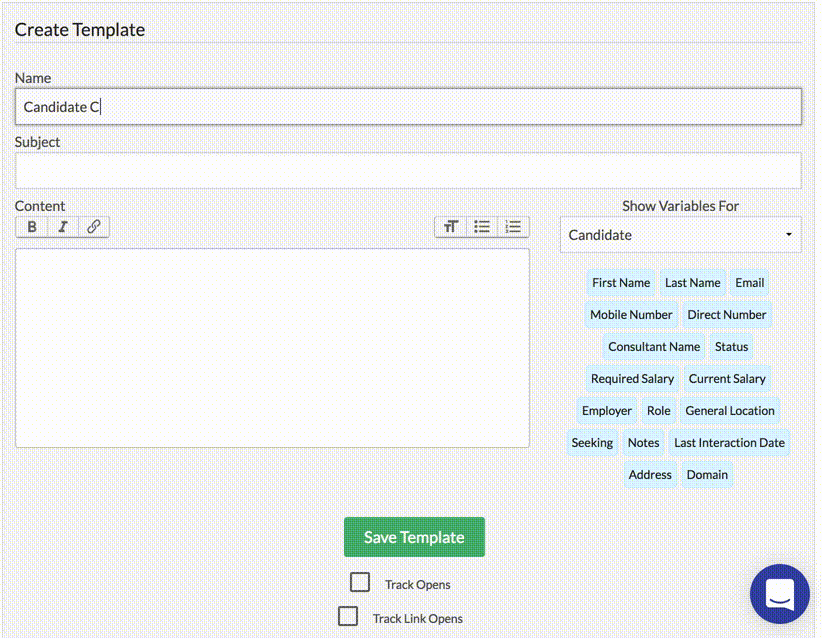Insert the First Name variable
822x638 pixels.
pyautogui.click(x=620, y=283)
